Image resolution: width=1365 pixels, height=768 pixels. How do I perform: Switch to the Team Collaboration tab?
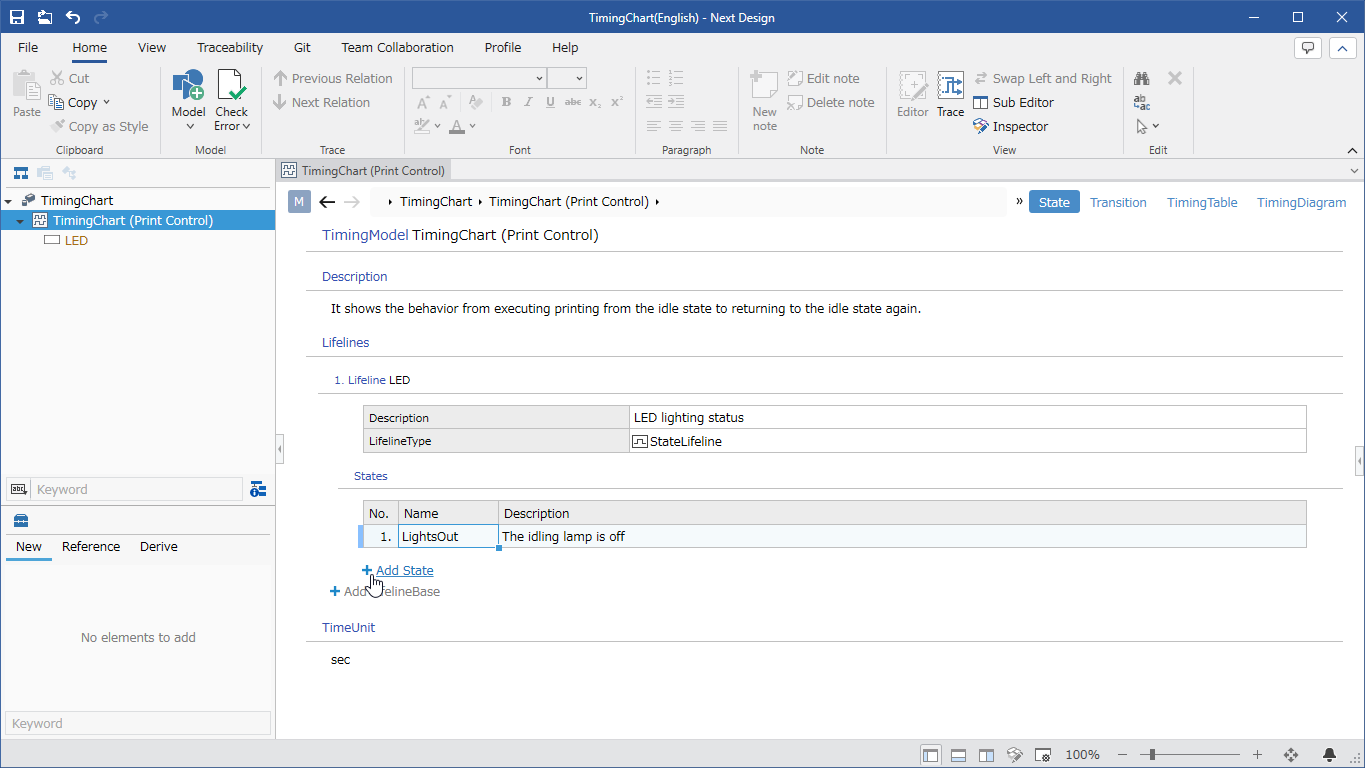pyautogui.click(x=397, y=48)
